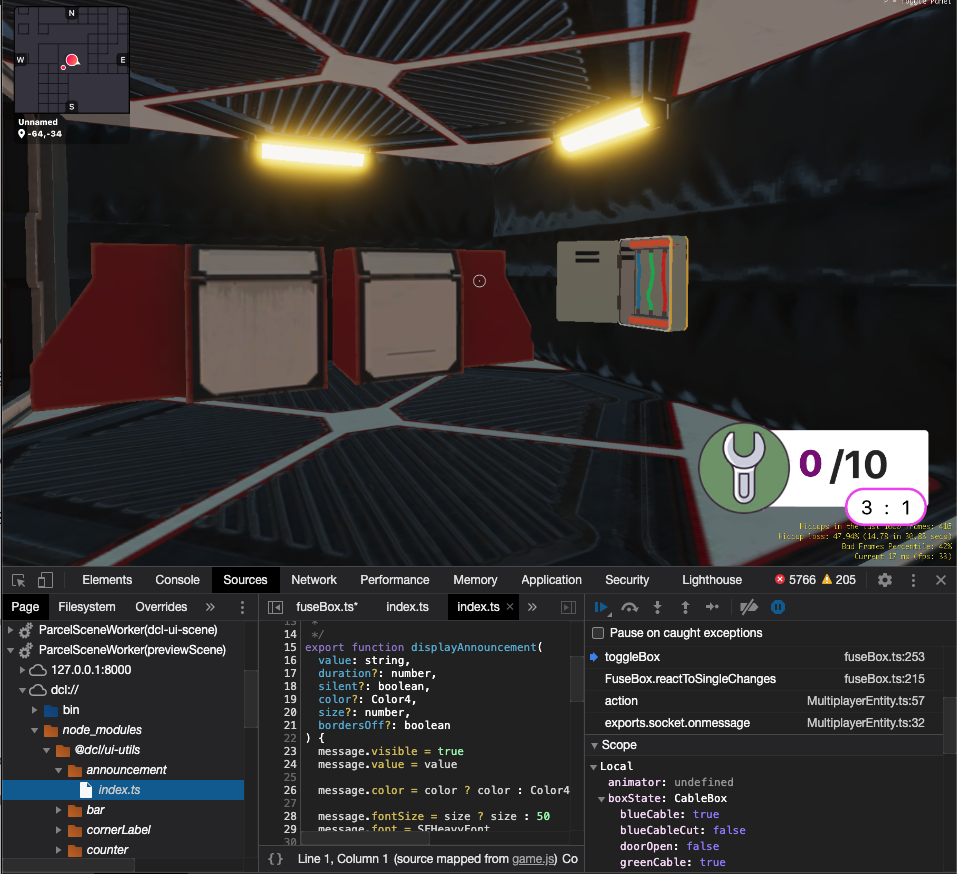Viewport: 957px width, 874px height.
Task: Open the Network tab
Action: click(314, 580)
